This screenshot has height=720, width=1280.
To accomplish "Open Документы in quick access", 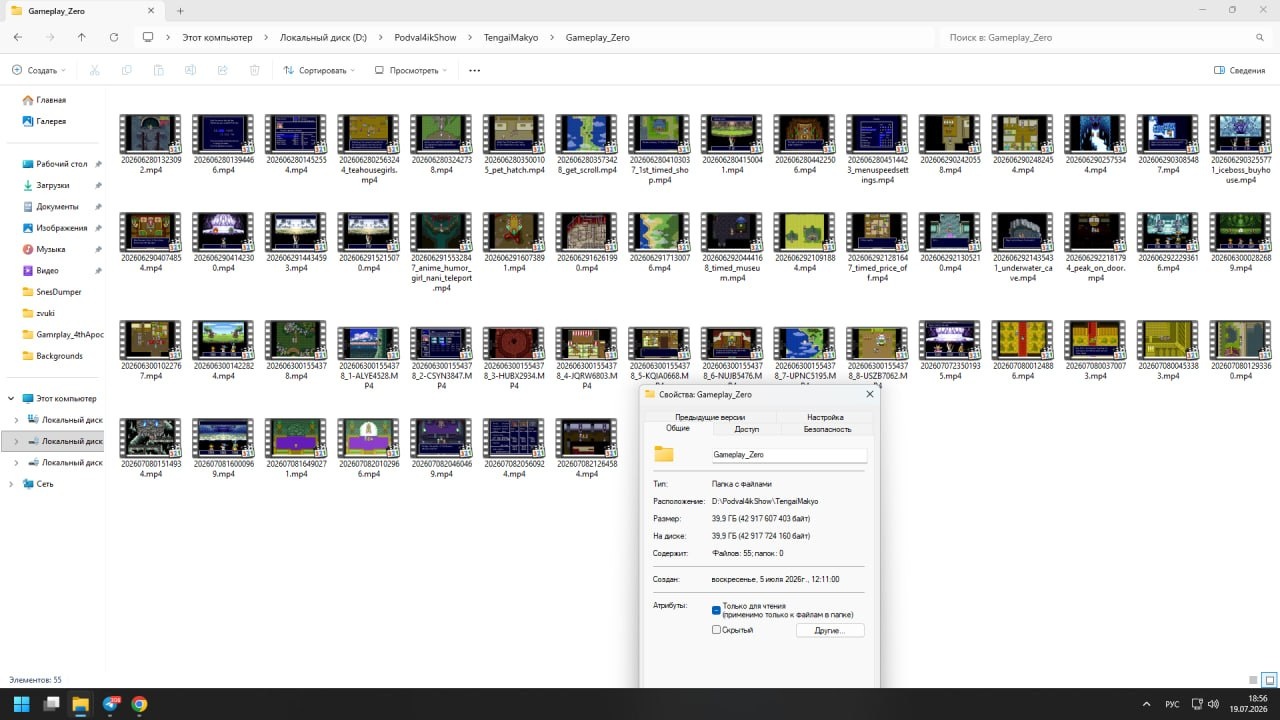I will tap(57, 207).
